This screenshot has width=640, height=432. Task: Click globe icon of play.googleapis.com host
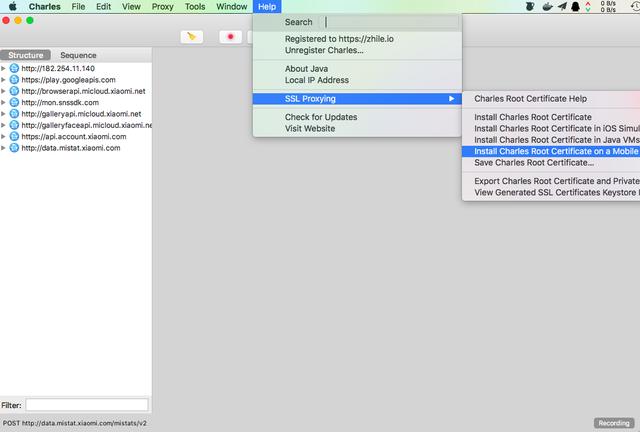tap(14, 80)
